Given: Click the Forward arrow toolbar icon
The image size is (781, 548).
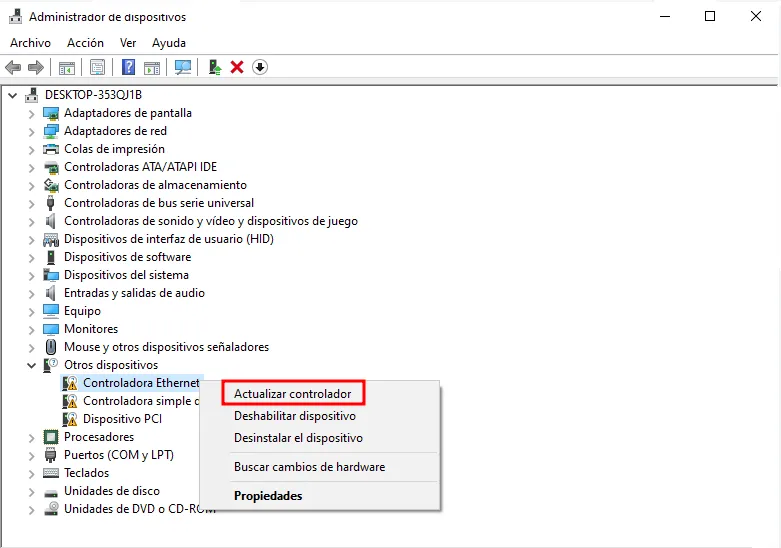Looking at the screenshot, I should [36, 67].
